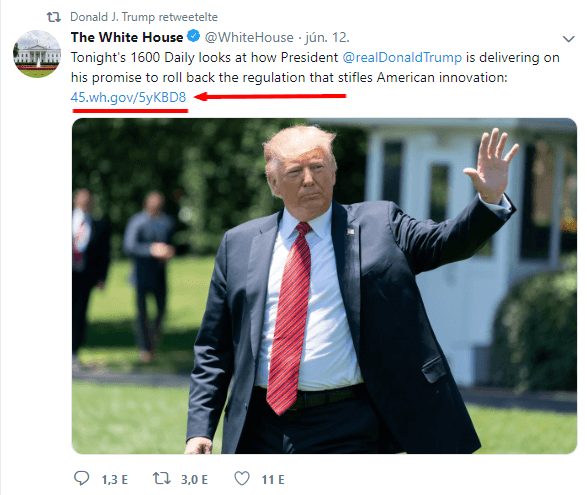Click Donald J. Trump retweetelte label
The image size is (587, 495).
click(144, 17)
